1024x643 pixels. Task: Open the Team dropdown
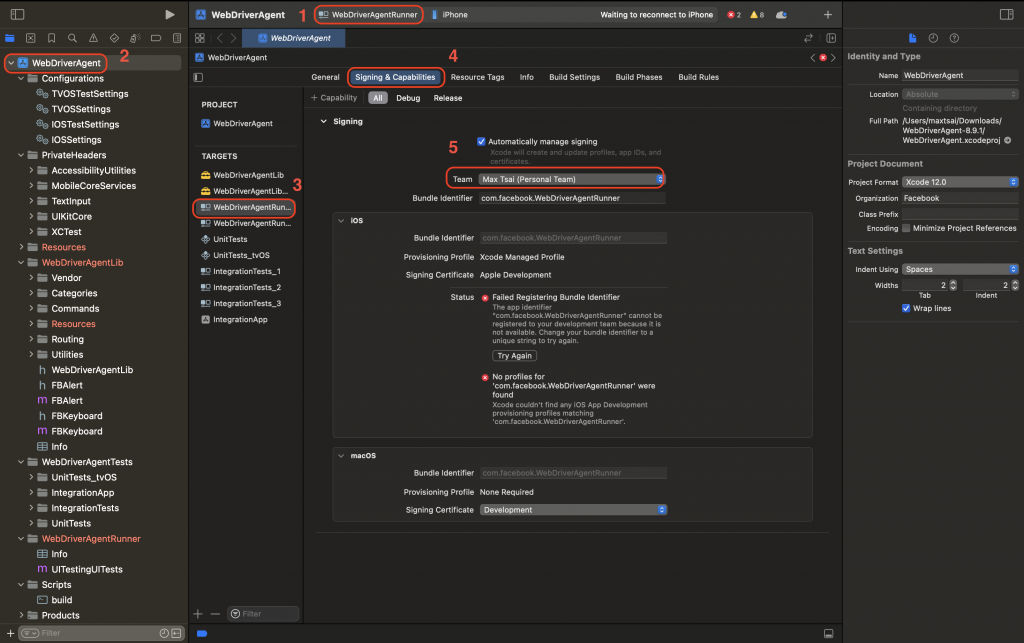pyautogui.click(x=571, y=179)
